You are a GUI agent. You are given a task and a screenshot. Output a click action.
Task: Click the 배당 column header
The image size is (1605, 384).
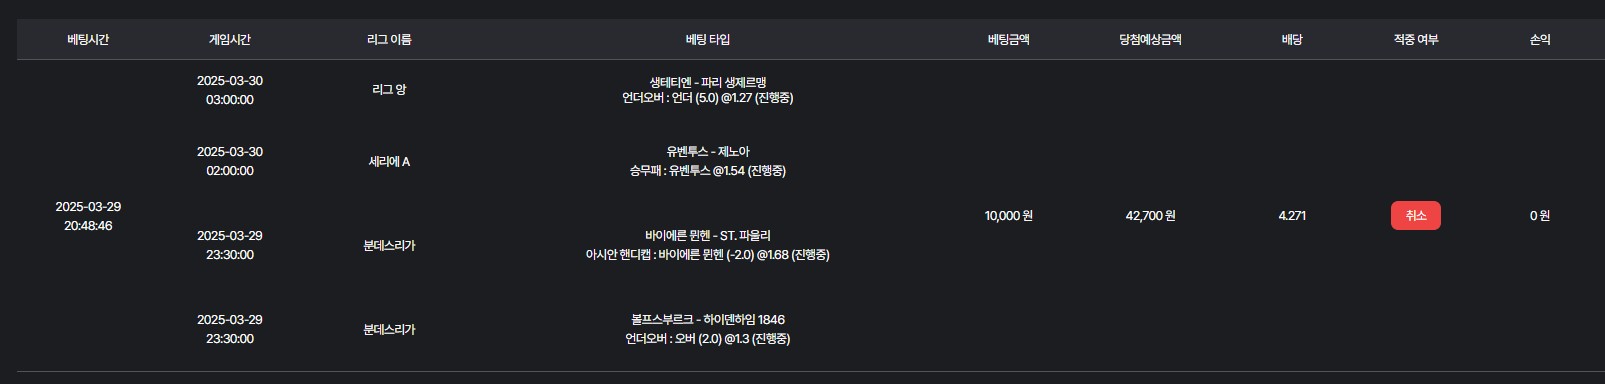coord(1292,39)
